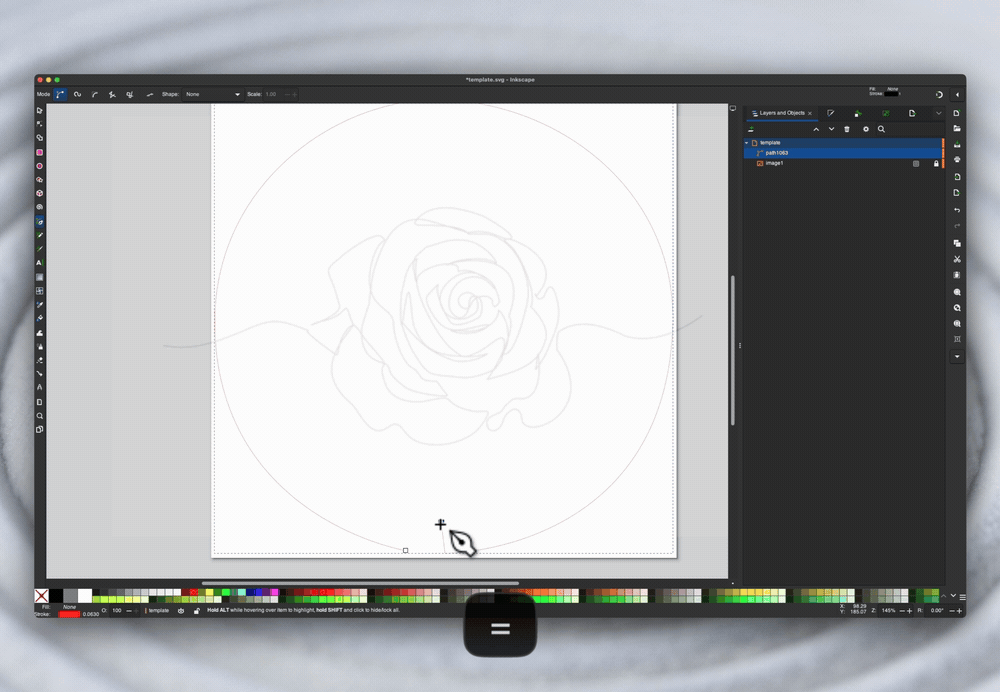Switch to Fill and Stroke tab
1000x692 pixels.
tap(830, 113)
